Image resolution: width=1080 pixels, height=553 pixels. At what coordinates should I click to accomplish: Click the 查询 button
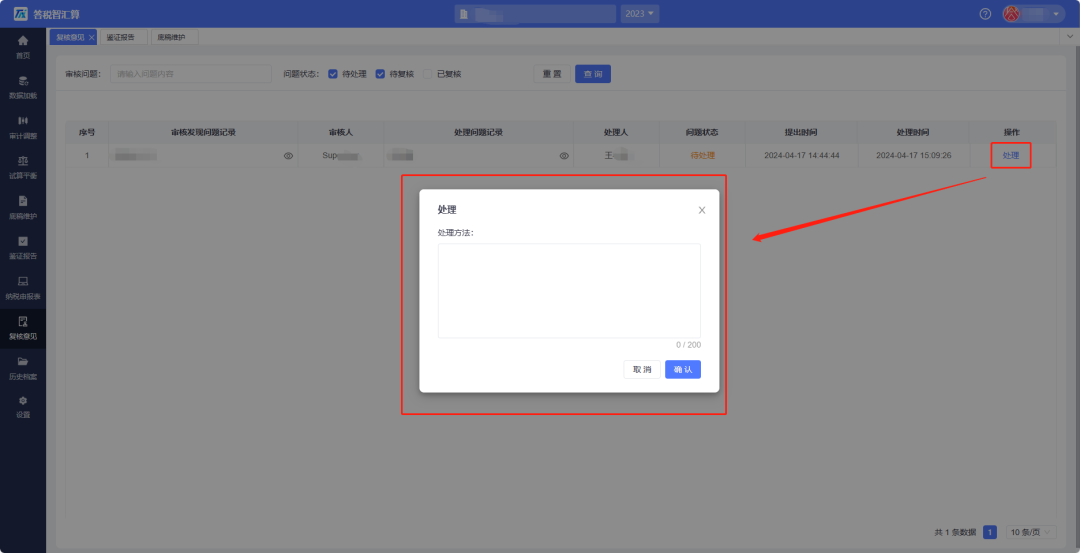(x=593, y=74)
